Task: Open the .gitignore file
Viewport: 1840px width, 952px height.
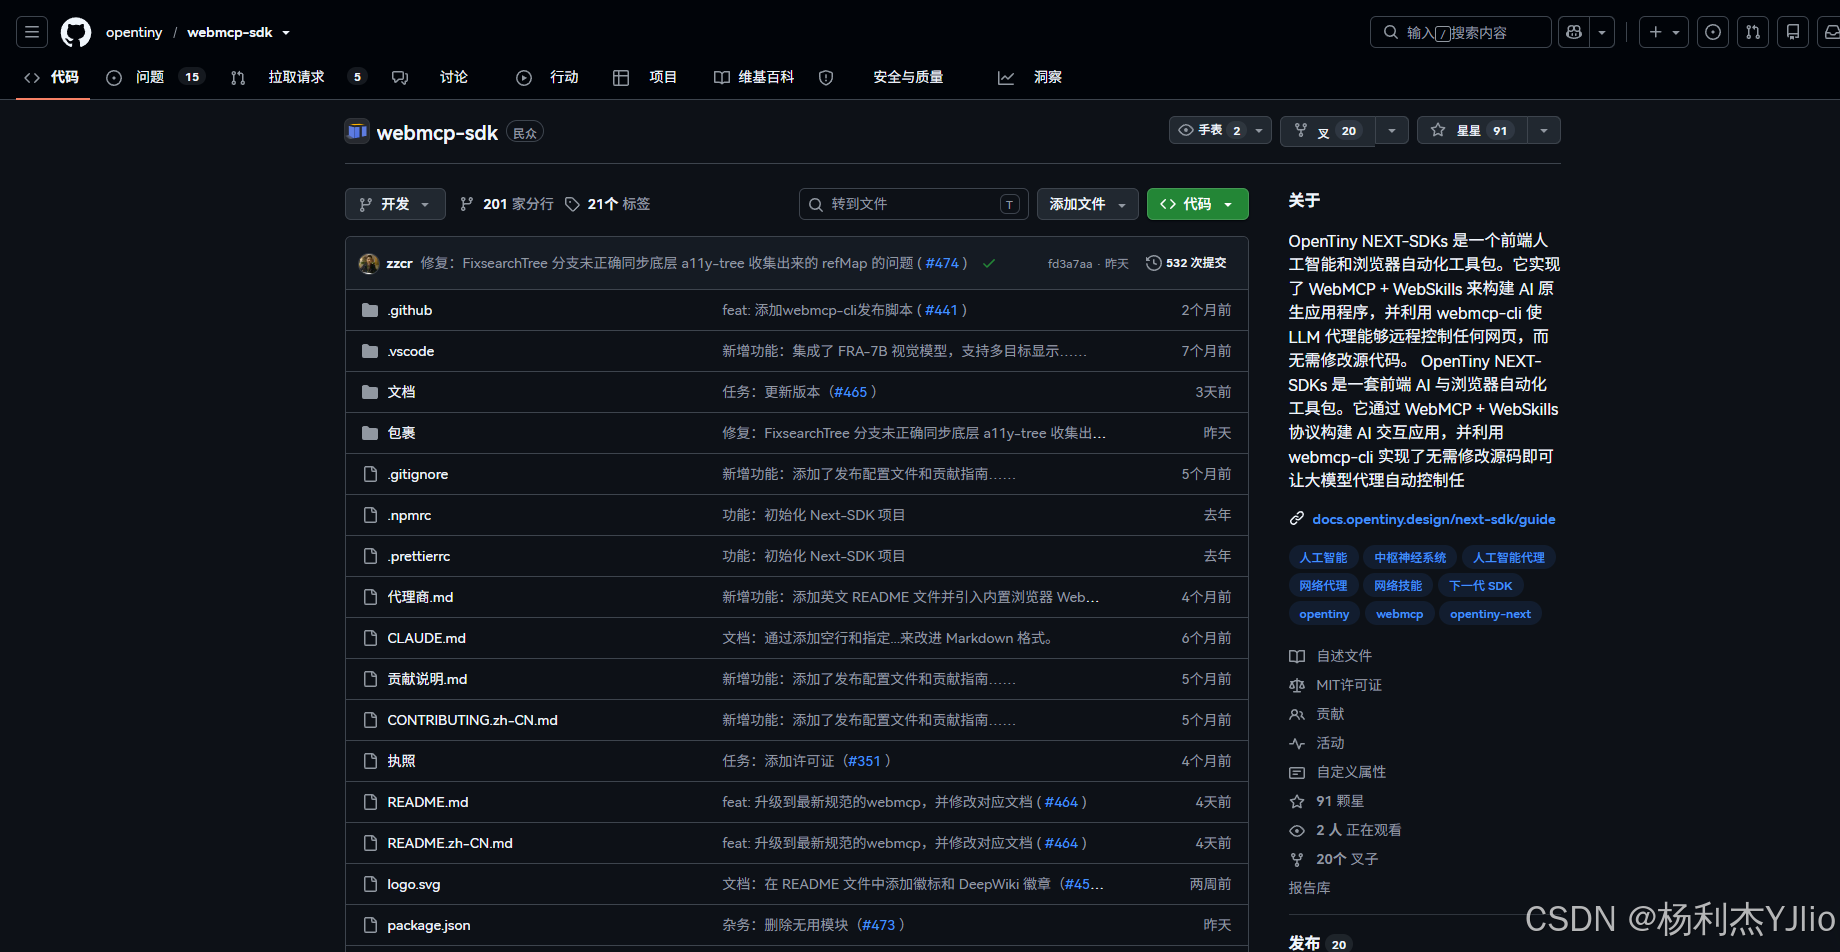Action: pos(418,474)
